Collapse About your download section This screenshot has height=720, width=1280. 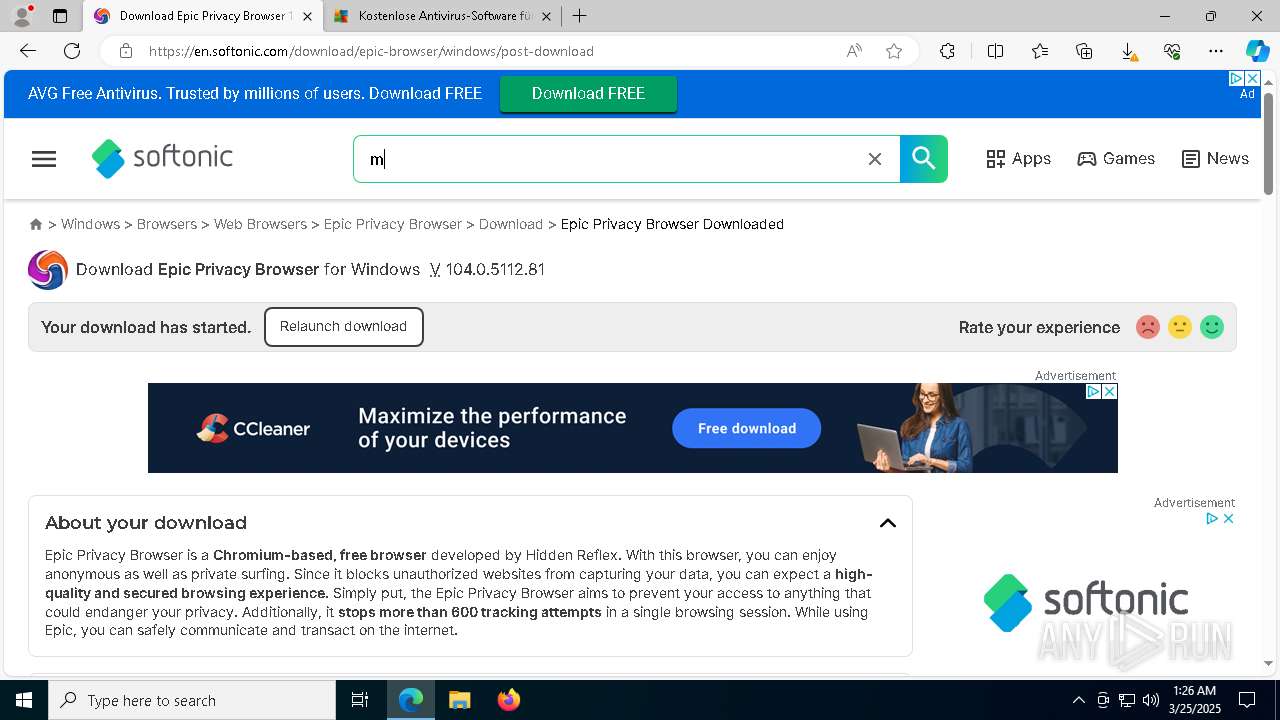(x=887, y=523)
